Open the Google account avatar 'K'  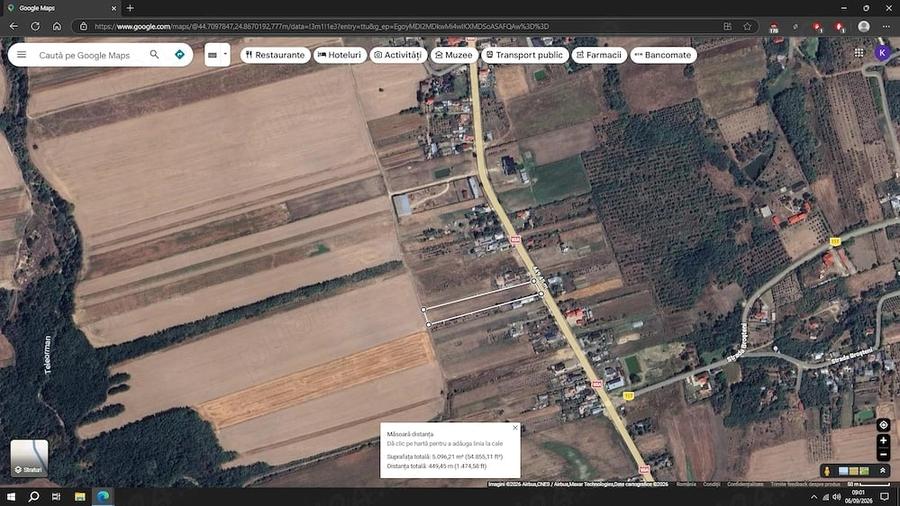(882, 53)
